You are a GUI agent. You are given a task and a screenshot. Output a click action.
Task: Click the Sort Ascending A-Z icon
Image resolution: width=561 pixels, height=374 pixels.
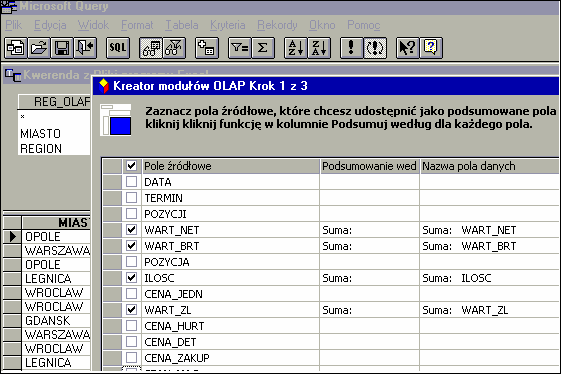[296, 48]
